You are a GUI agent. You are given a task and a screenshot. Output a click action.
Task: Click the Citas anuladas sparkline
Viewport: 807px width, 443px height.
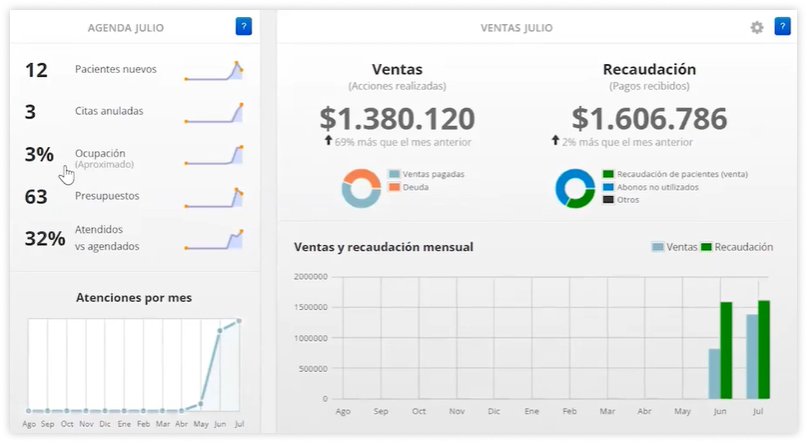click(x=213, y=112)
